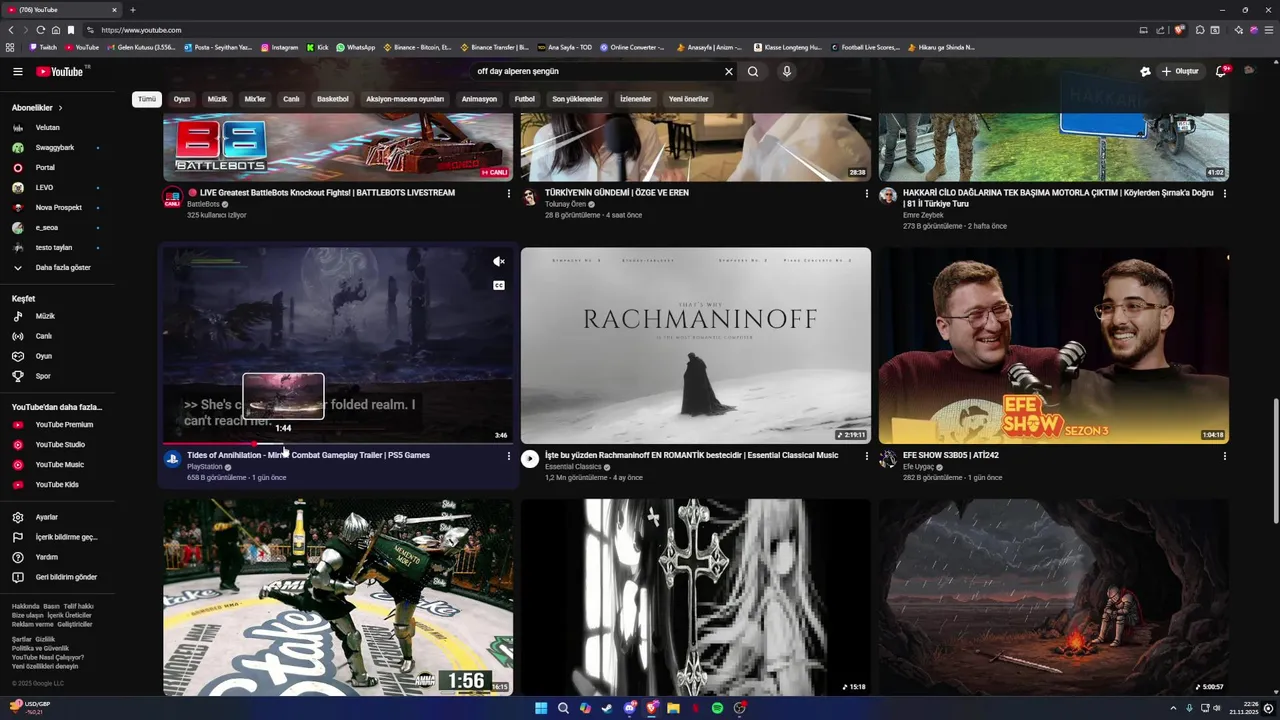
Task: Open the Windows Start menu
Action: (x=541, y=708)
